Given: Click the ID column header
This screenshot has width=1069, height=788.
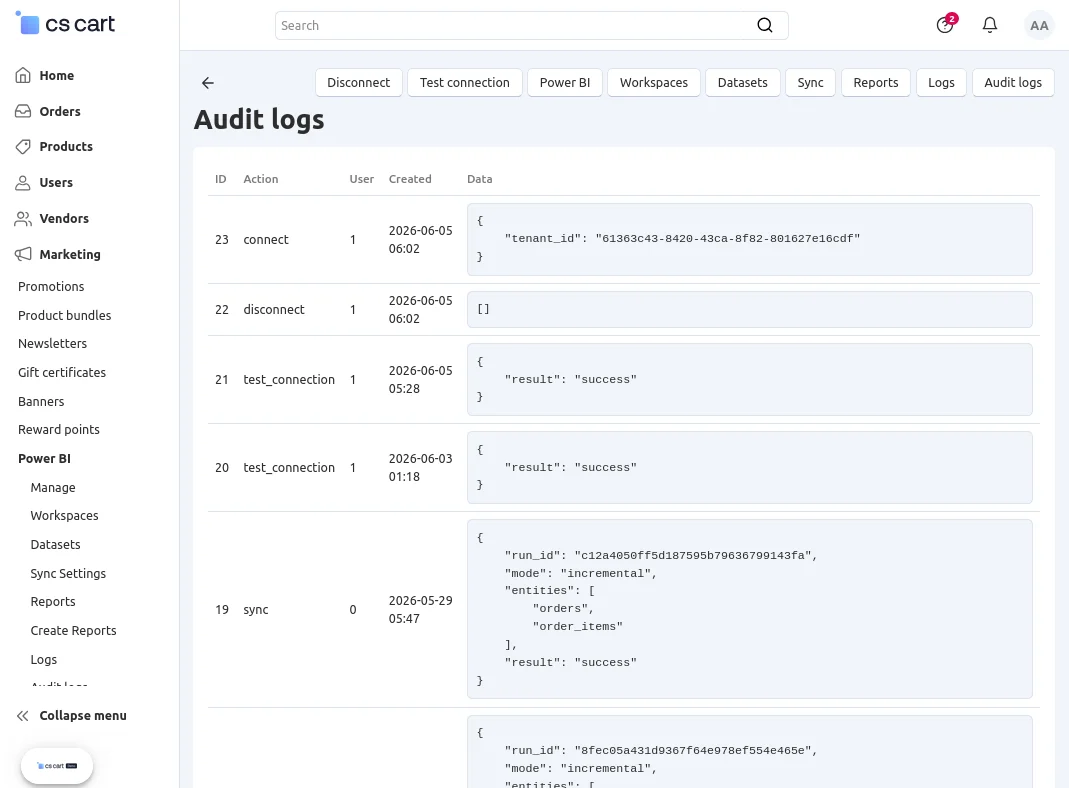Looking at the screenshot, I should (x=221, y=179).
